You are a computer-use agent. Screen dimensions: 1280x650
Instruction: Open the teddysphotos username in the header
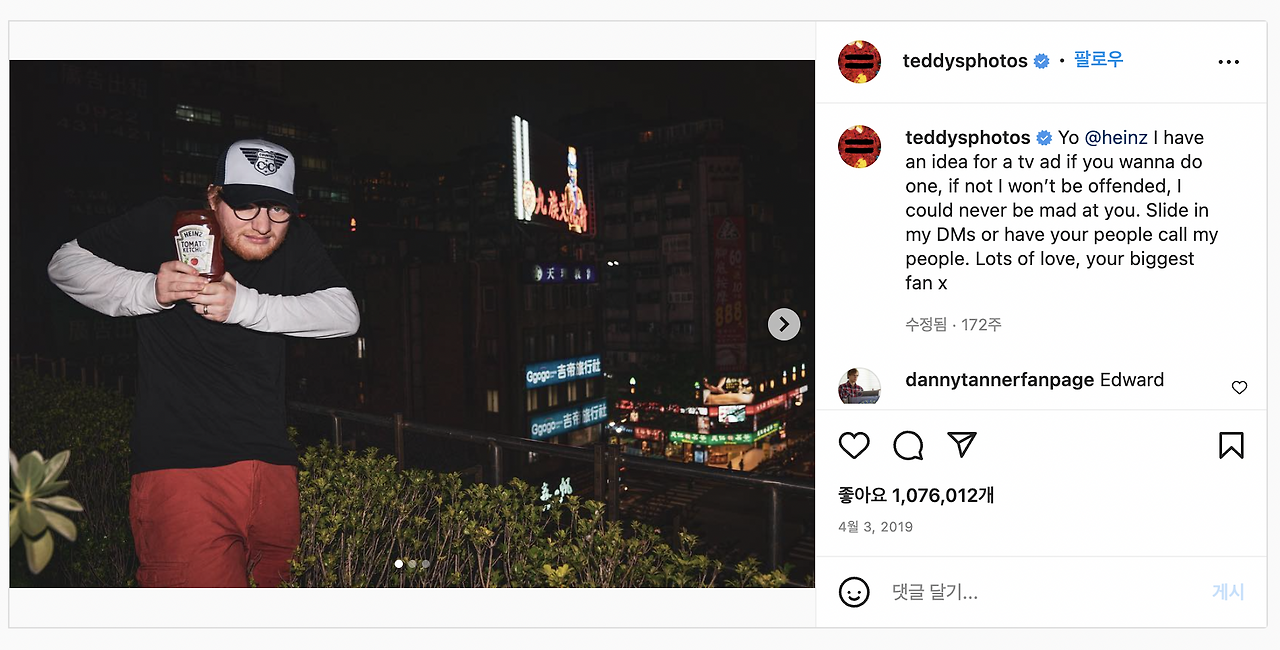click(965, 61)
